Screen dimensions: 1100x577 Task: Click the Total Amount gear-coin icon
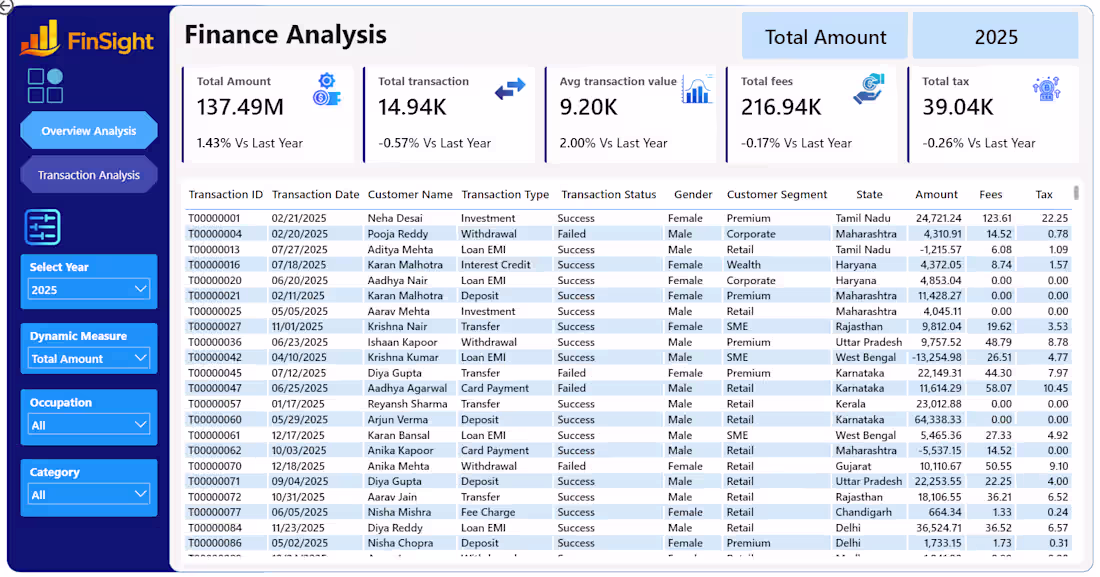327,90
